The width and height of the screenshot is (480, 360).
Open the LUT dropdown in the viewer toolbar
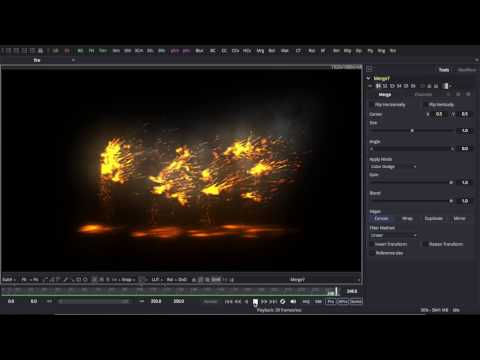point(156,279)
